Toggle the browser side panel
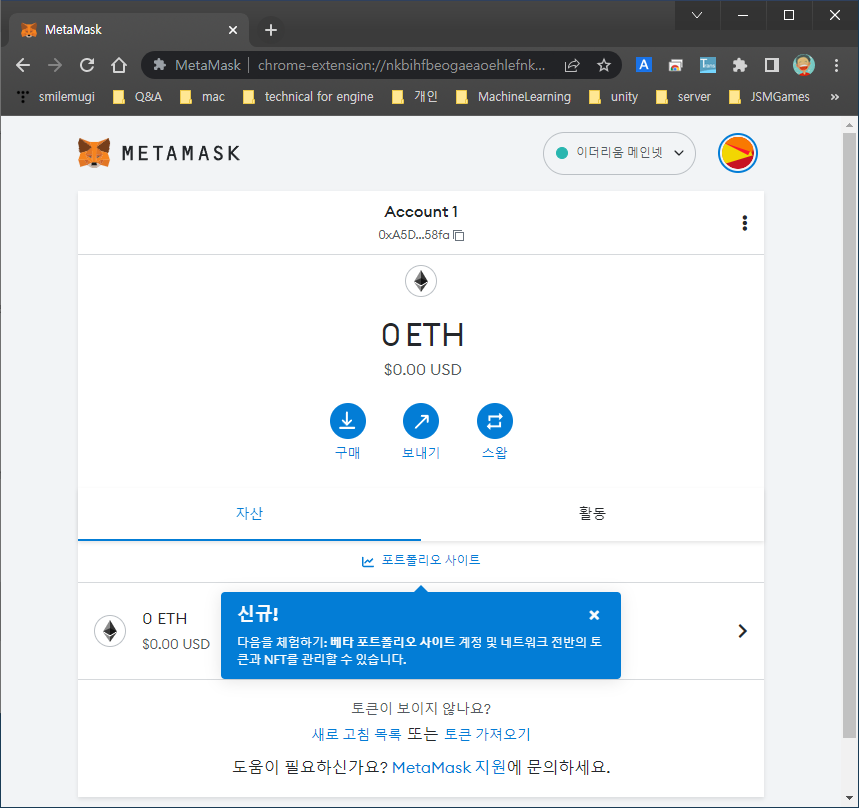 pos(772,65)
